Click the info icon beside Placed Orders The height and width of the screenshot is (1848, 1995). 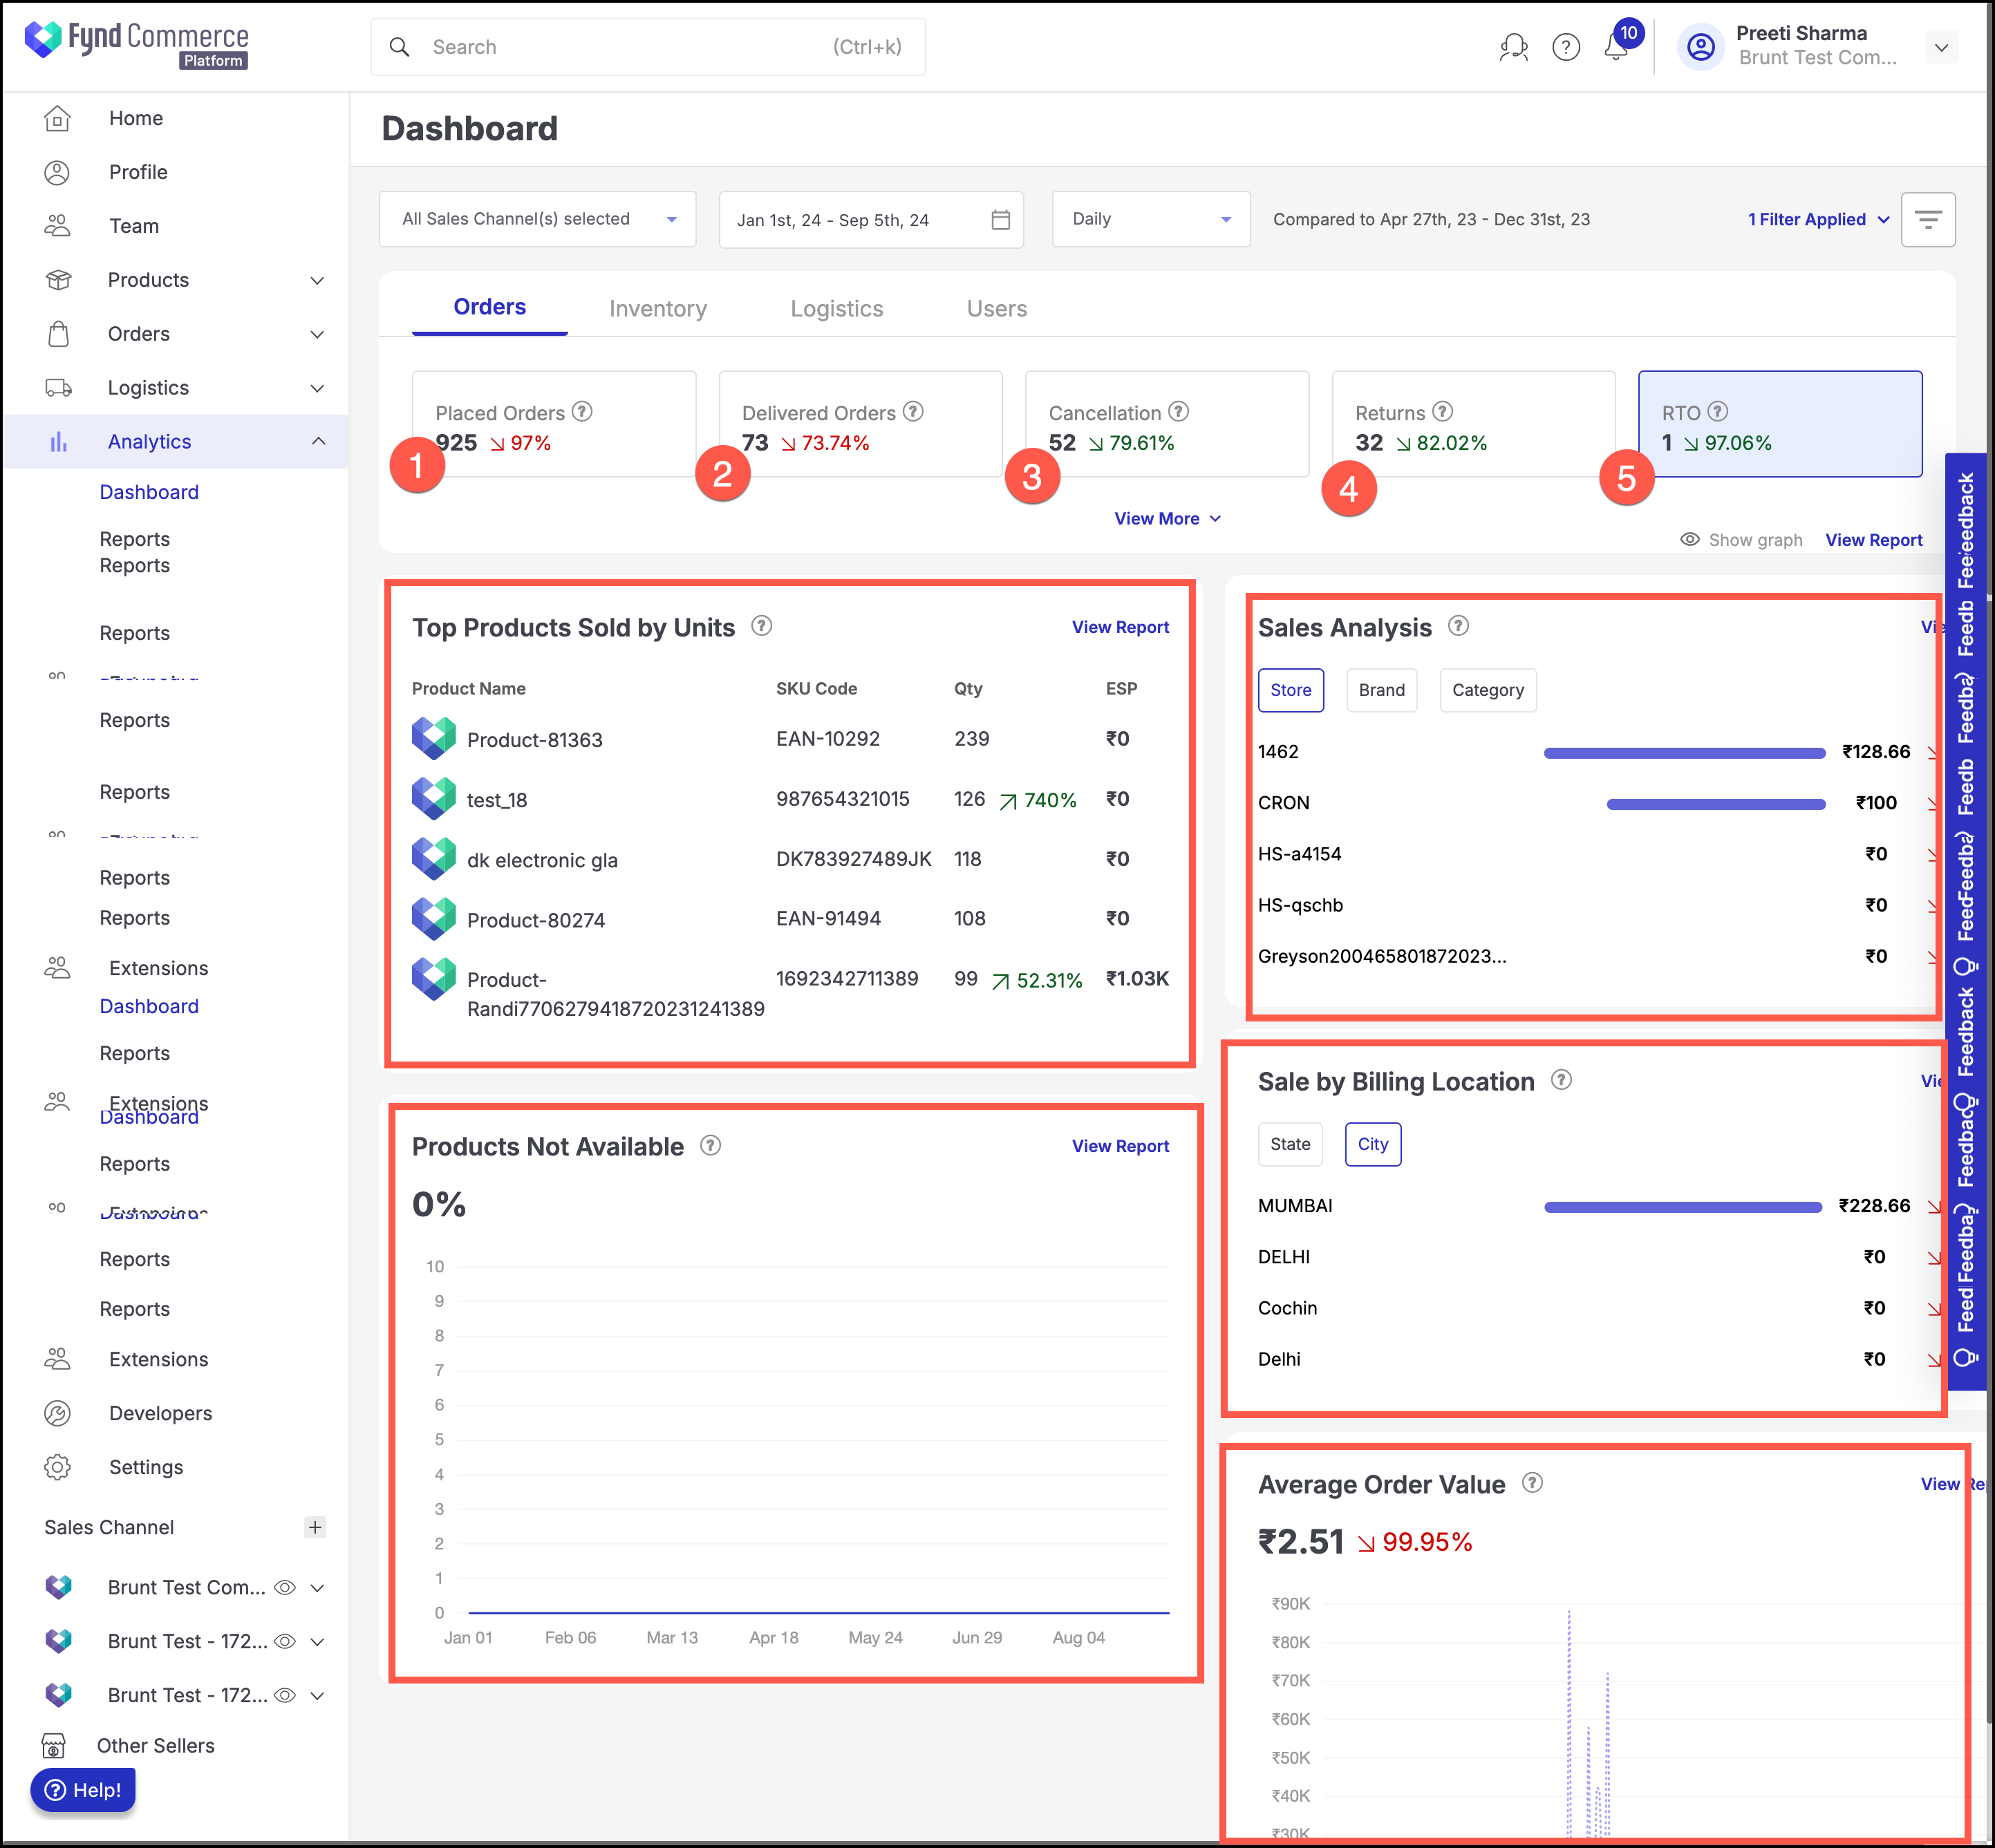click(582, 412)
